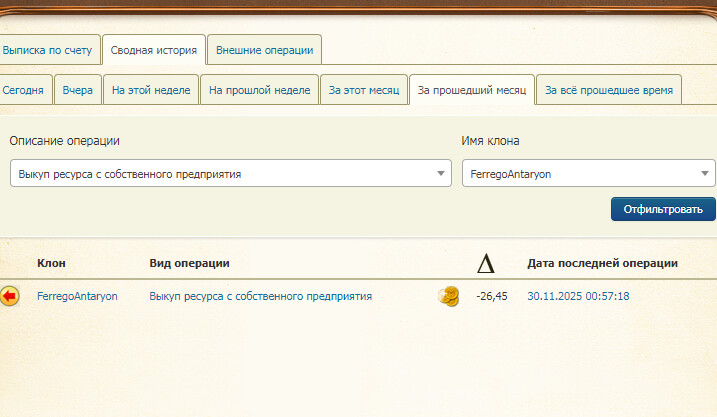Open the FerregoAntaryon clone link in table

(x=77, y=296)
